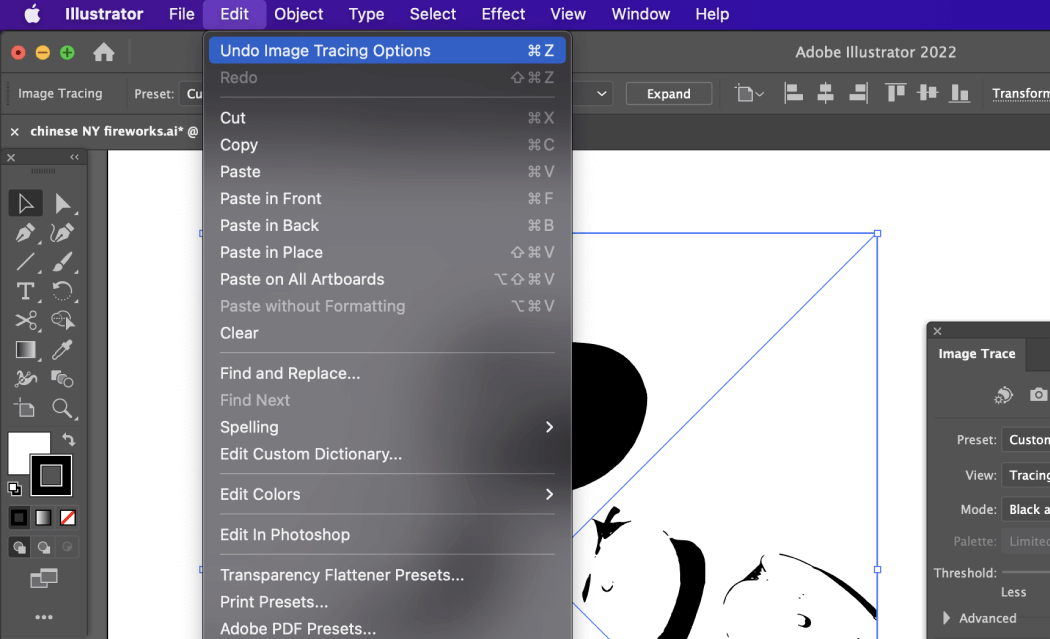
Task: Click horizontal align right icon
Action: pyautogui.click(x=858, y=93)
